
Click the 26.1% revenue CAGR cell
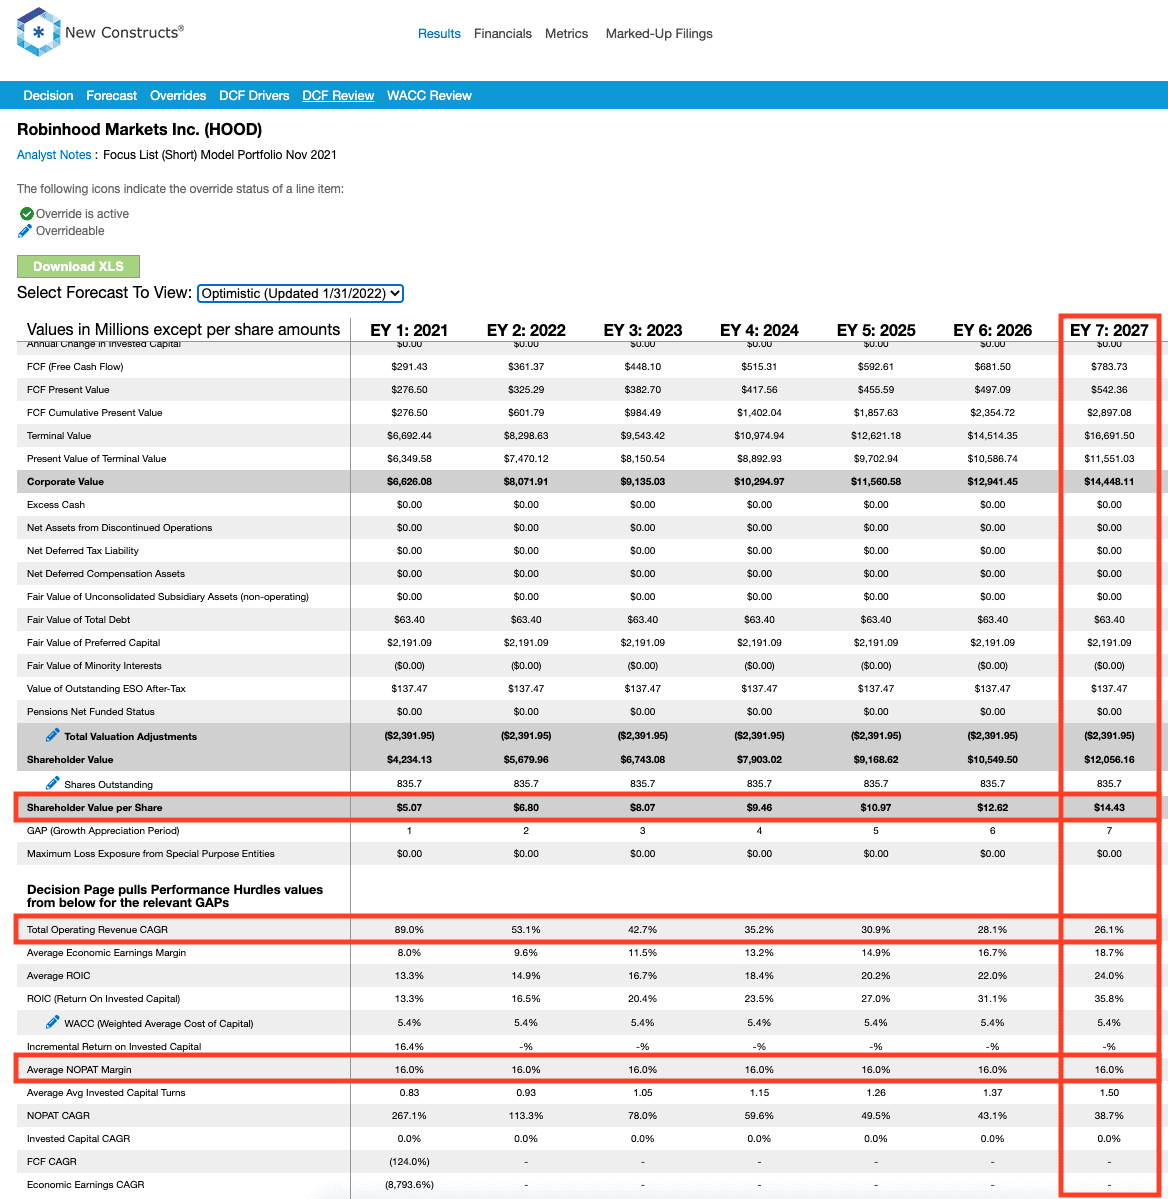point(1109,930)
